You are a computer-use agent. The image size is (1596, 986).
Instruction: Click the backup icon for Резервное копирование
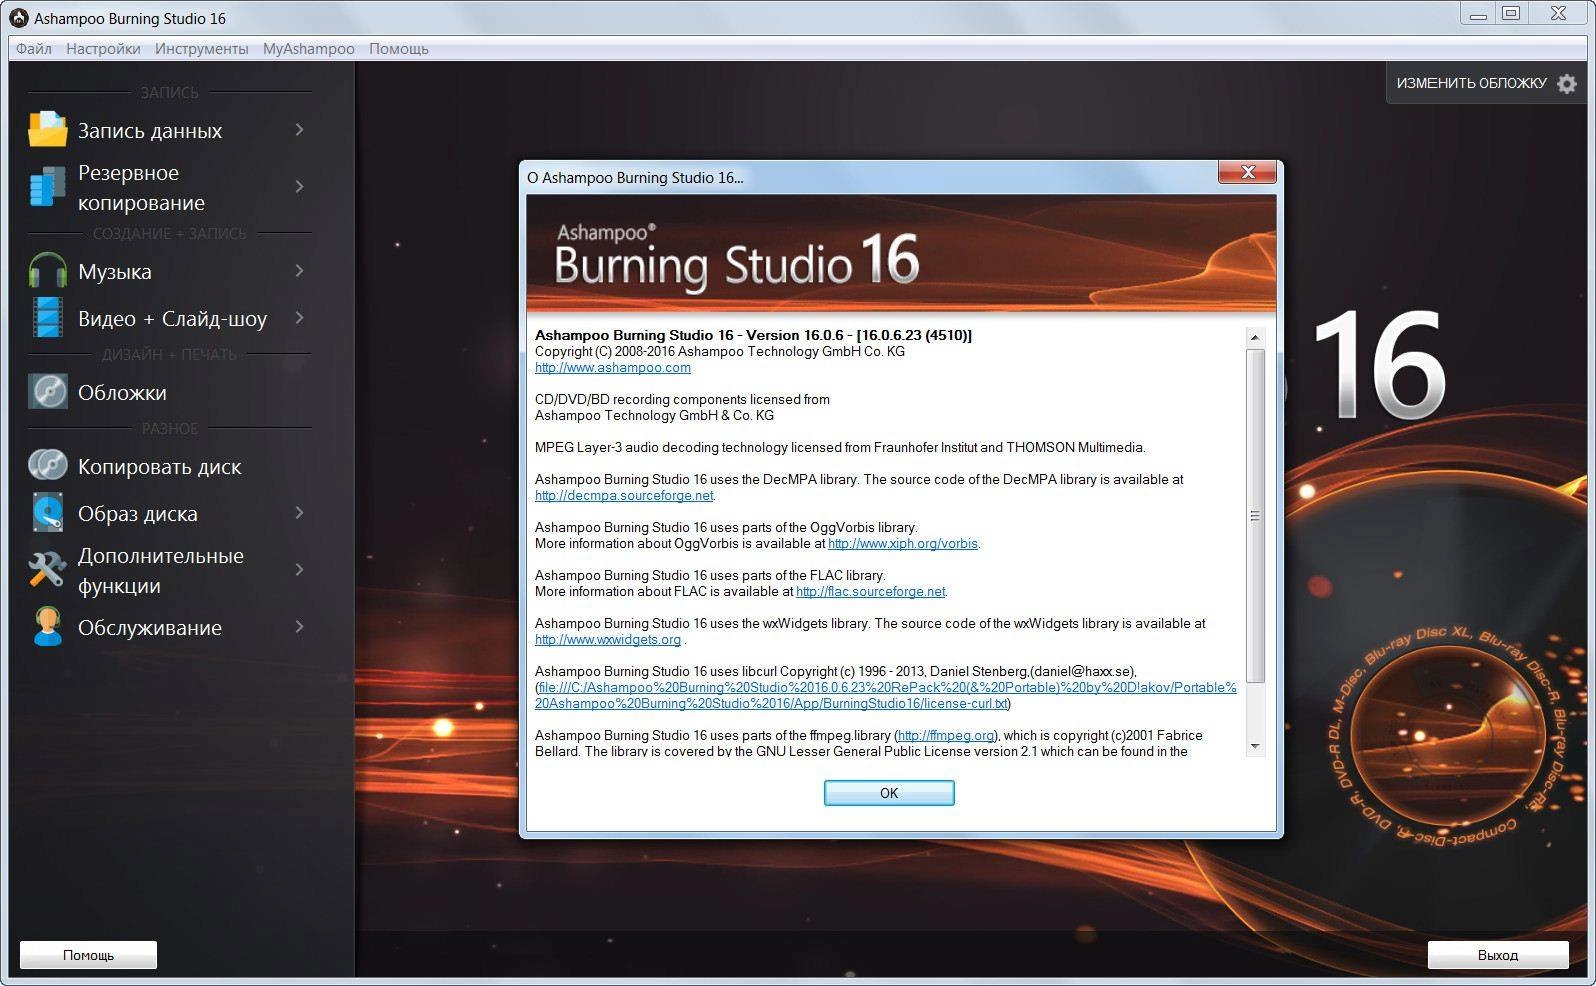click(47, 187)
